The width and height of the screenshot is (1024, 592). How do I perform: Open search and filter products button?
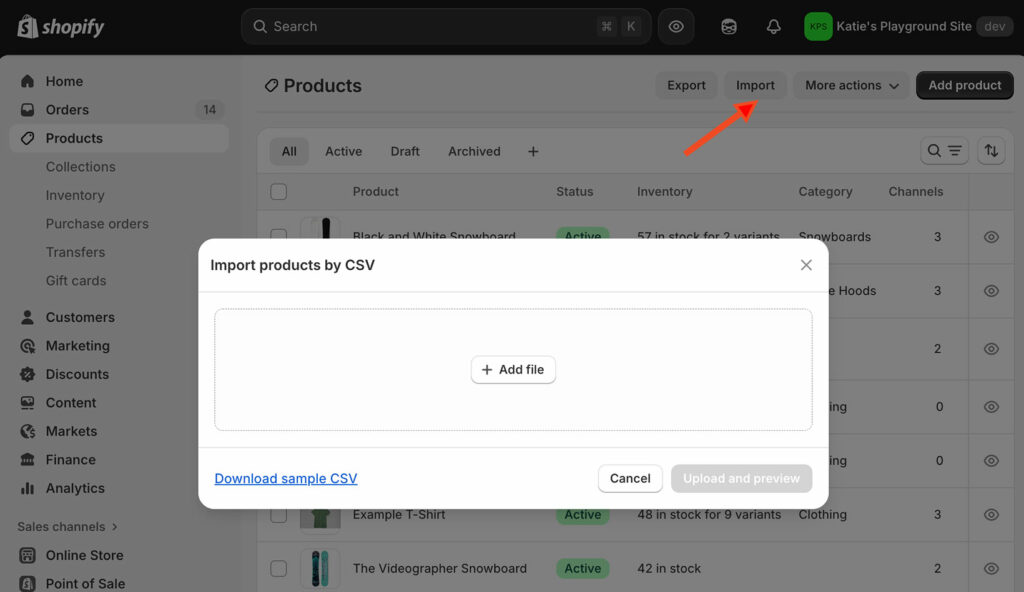(x=944, y=151)
